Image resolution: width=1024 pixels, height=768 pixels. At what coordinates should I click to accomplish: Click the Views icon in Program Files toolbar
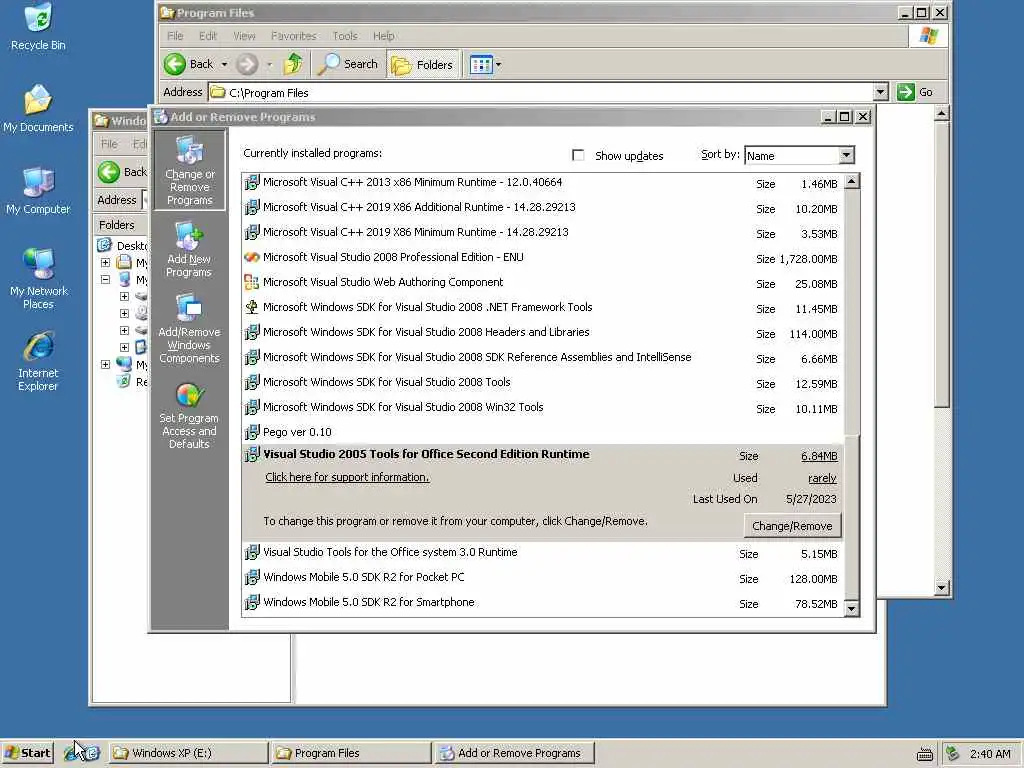(x=481, y=64)
